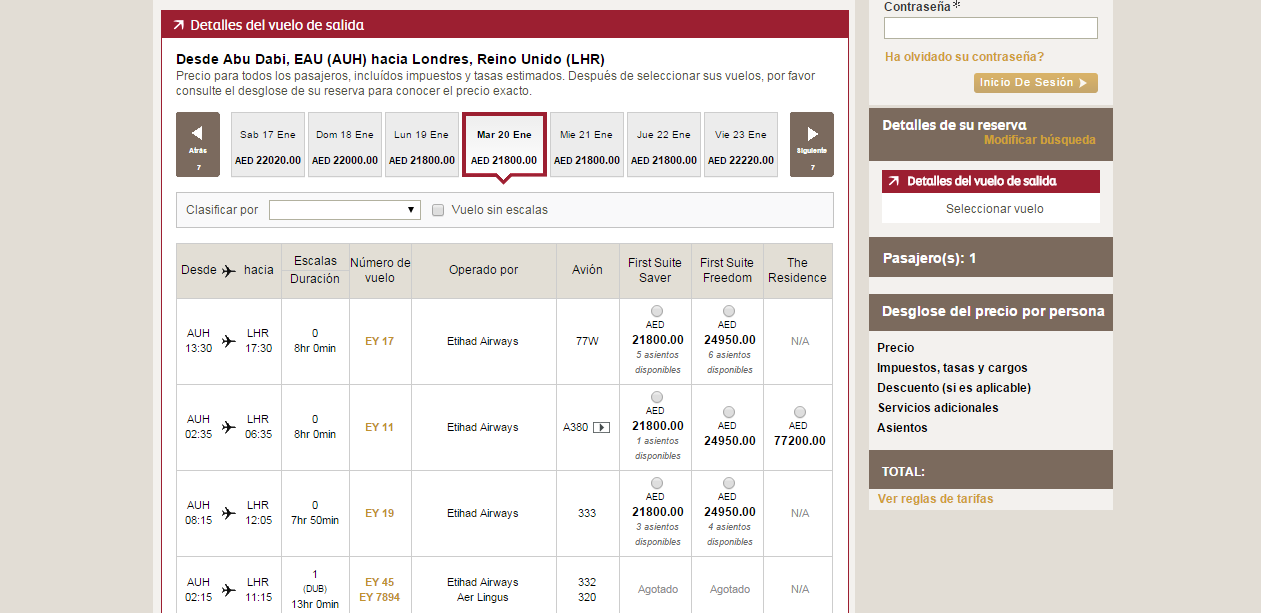Click the Atrás previous-week arrow
Image resolution: width=1261 pixels, height=613 pixels.
pyautogui.click(x=197, y=144)
